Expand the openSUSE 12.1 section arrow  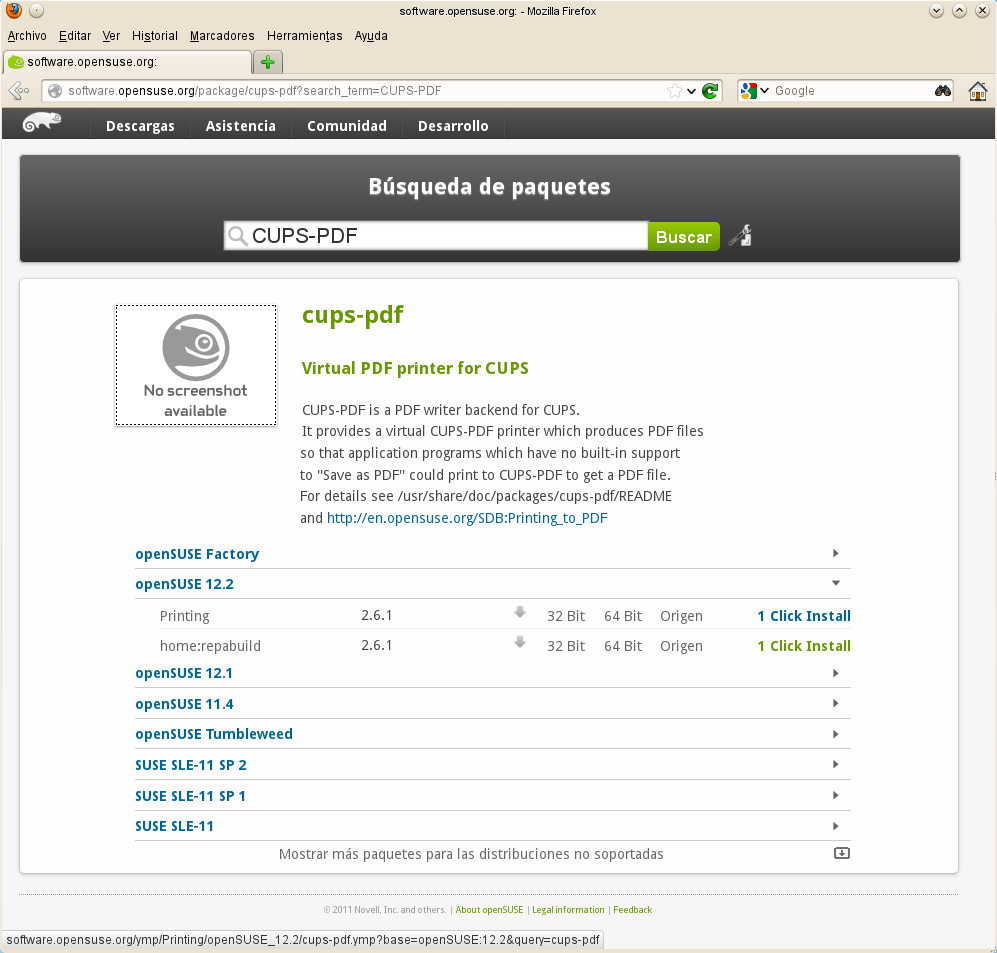[835, 673]
